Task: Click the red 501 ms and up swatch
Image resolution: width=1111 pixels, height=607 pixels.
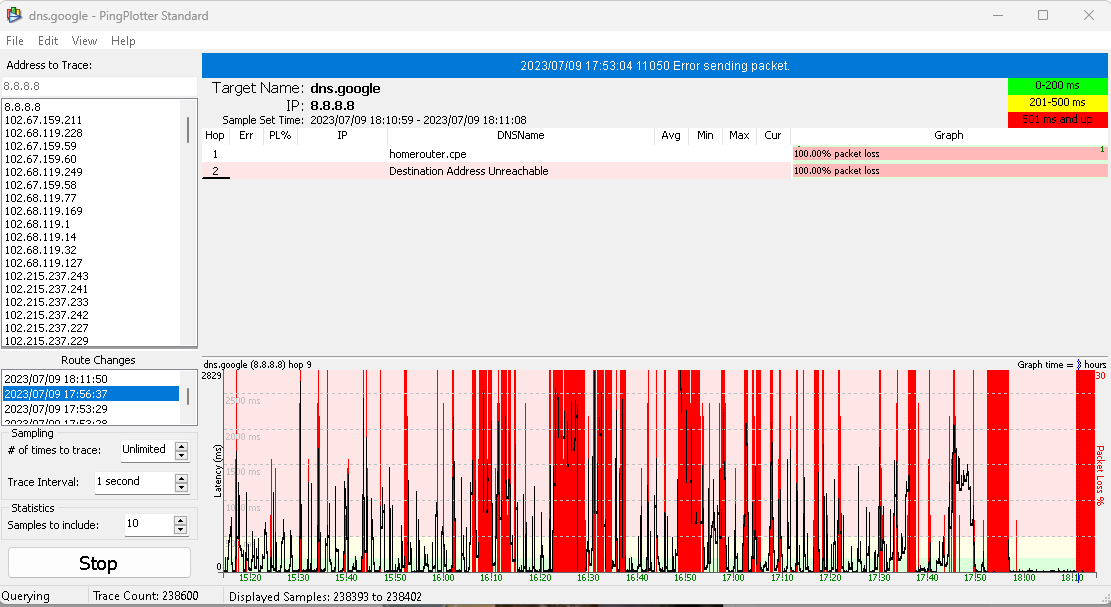Action: tap(1057, 119)
